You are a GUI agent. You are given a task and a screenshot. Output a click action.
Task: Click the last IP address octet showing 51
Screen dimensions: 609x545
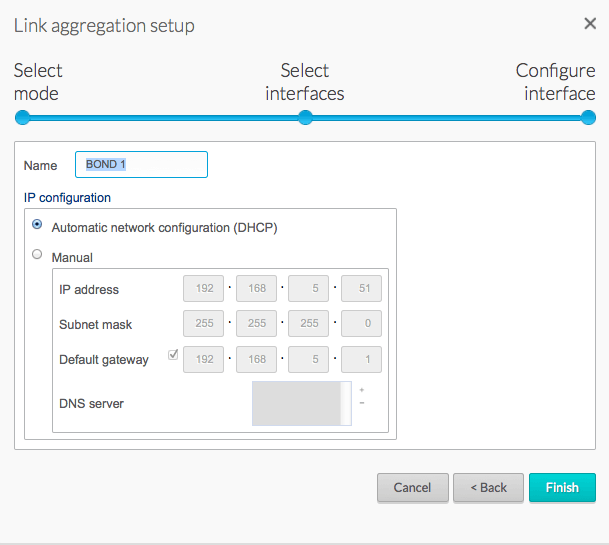pos(361,289)
